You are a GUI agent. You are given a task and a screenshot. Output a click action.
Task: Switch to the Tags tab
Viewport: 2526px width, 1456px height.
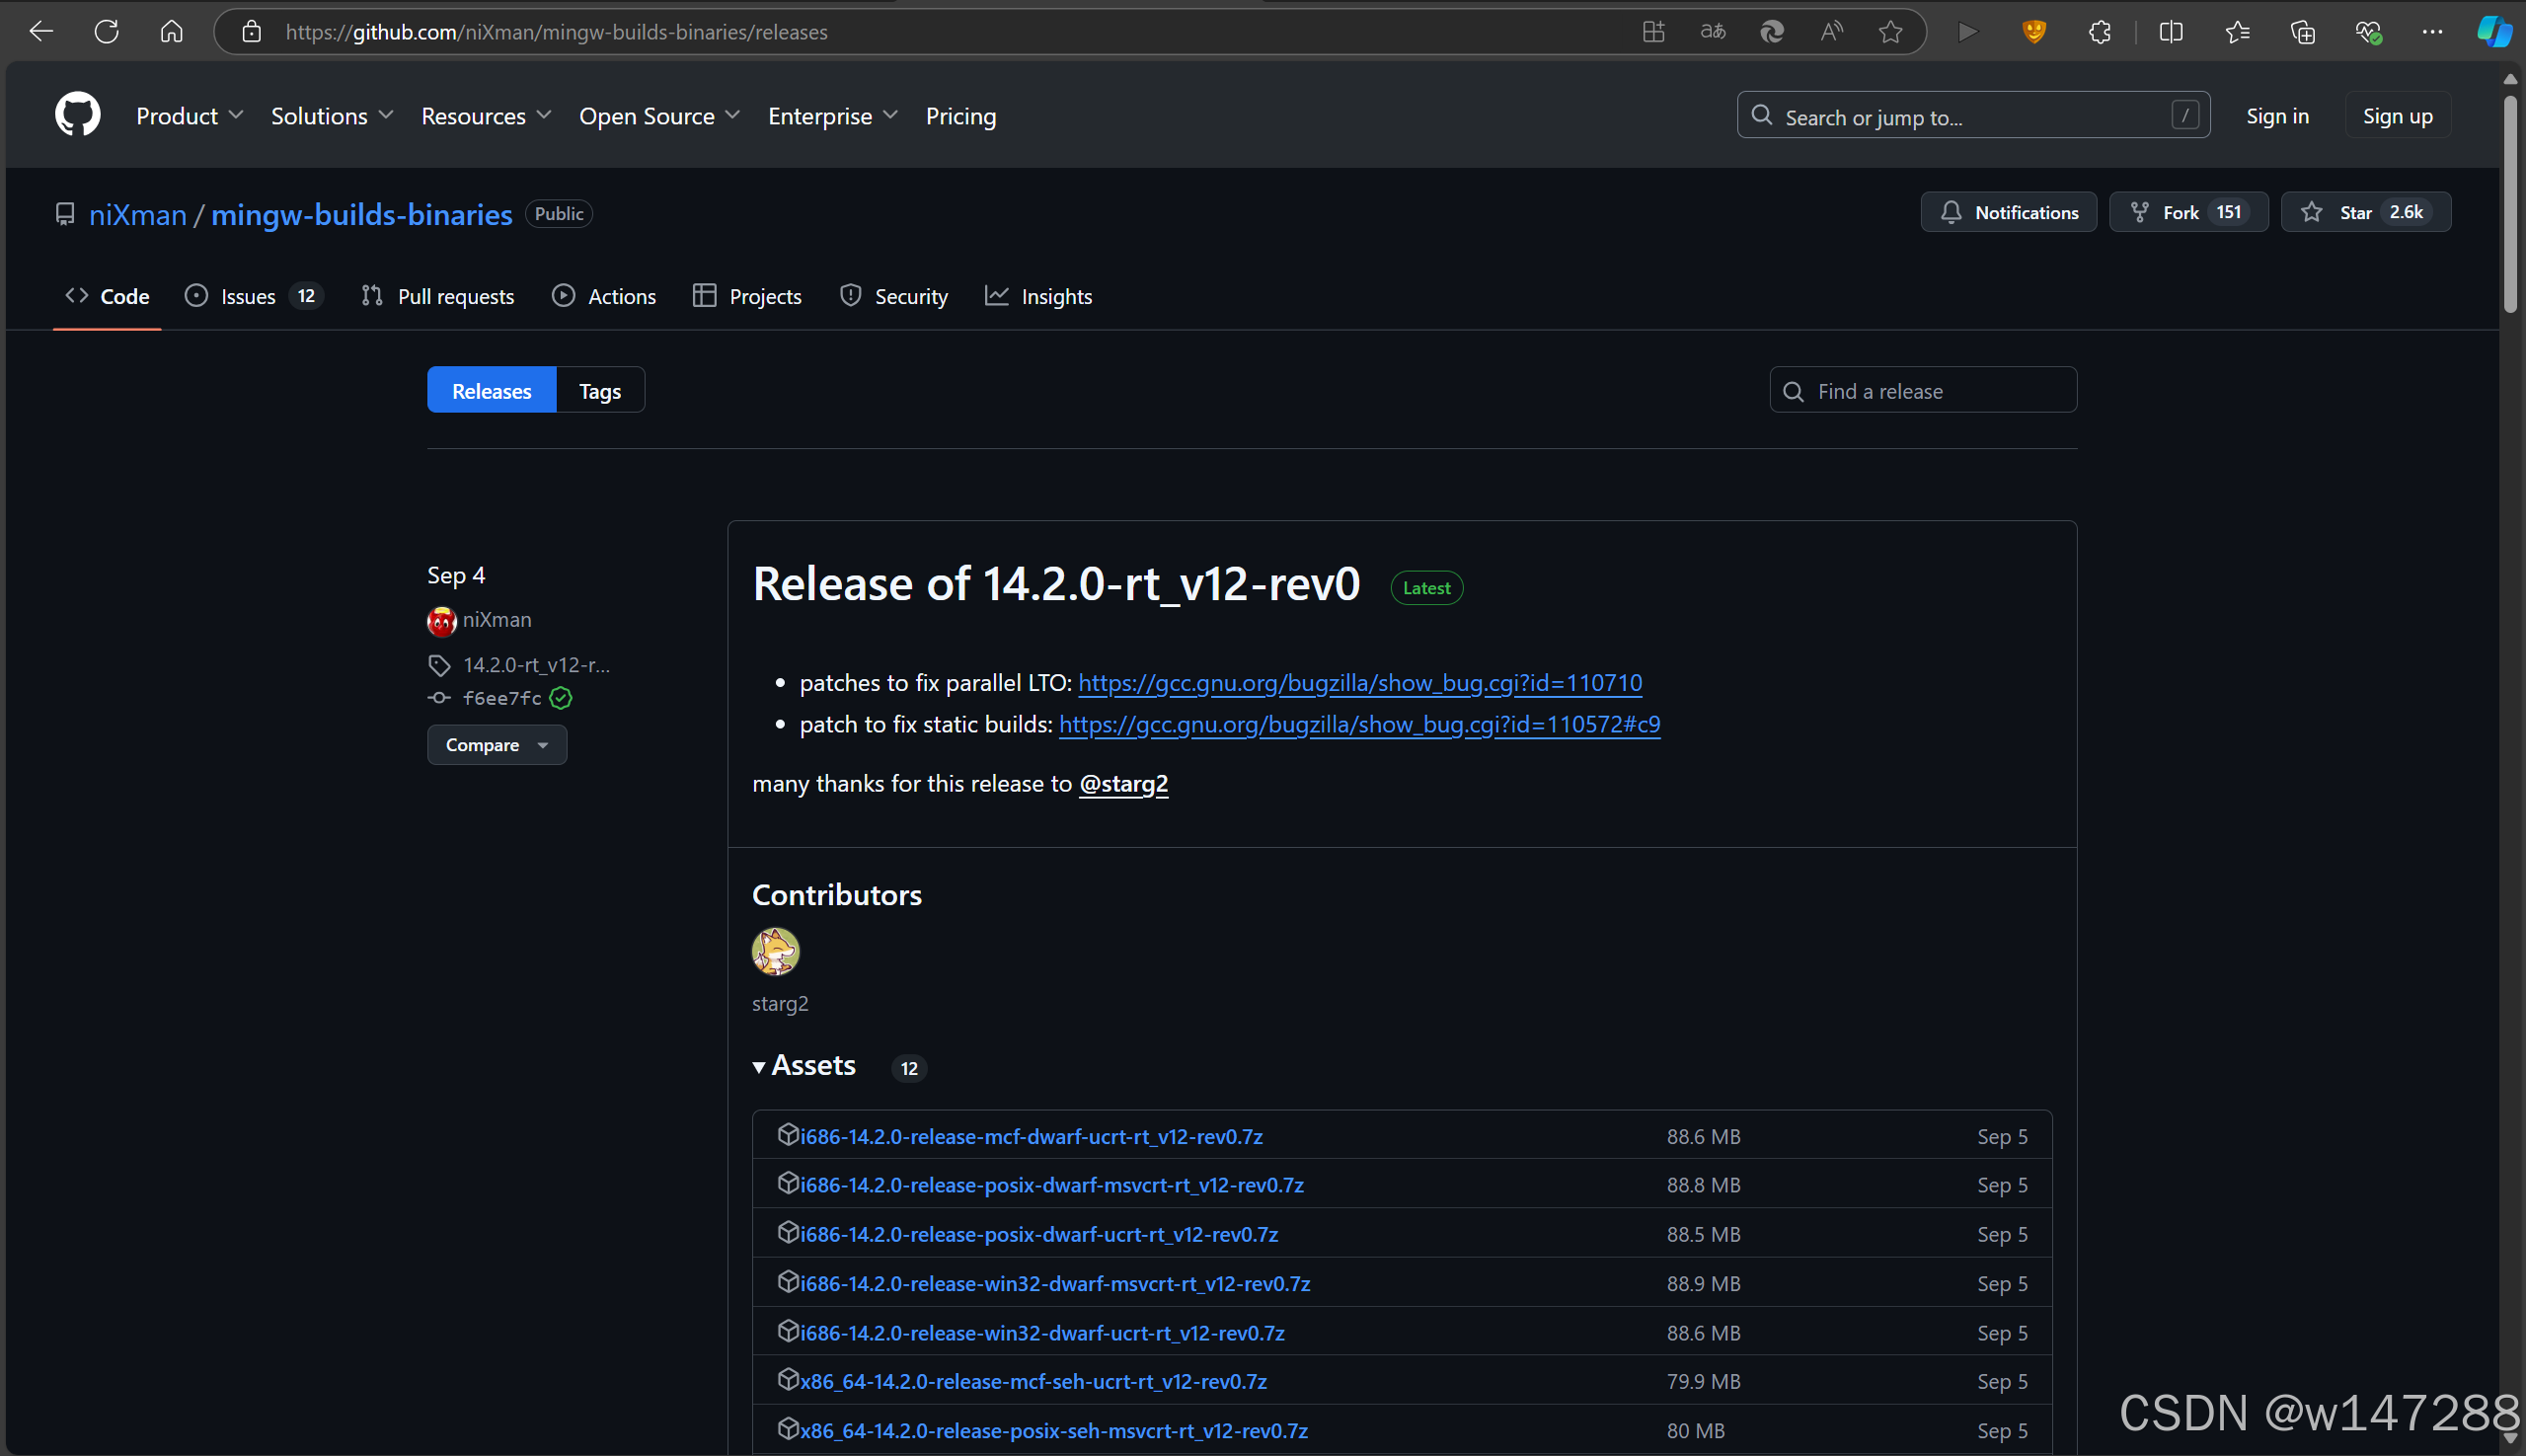click(x=599, y=391)
